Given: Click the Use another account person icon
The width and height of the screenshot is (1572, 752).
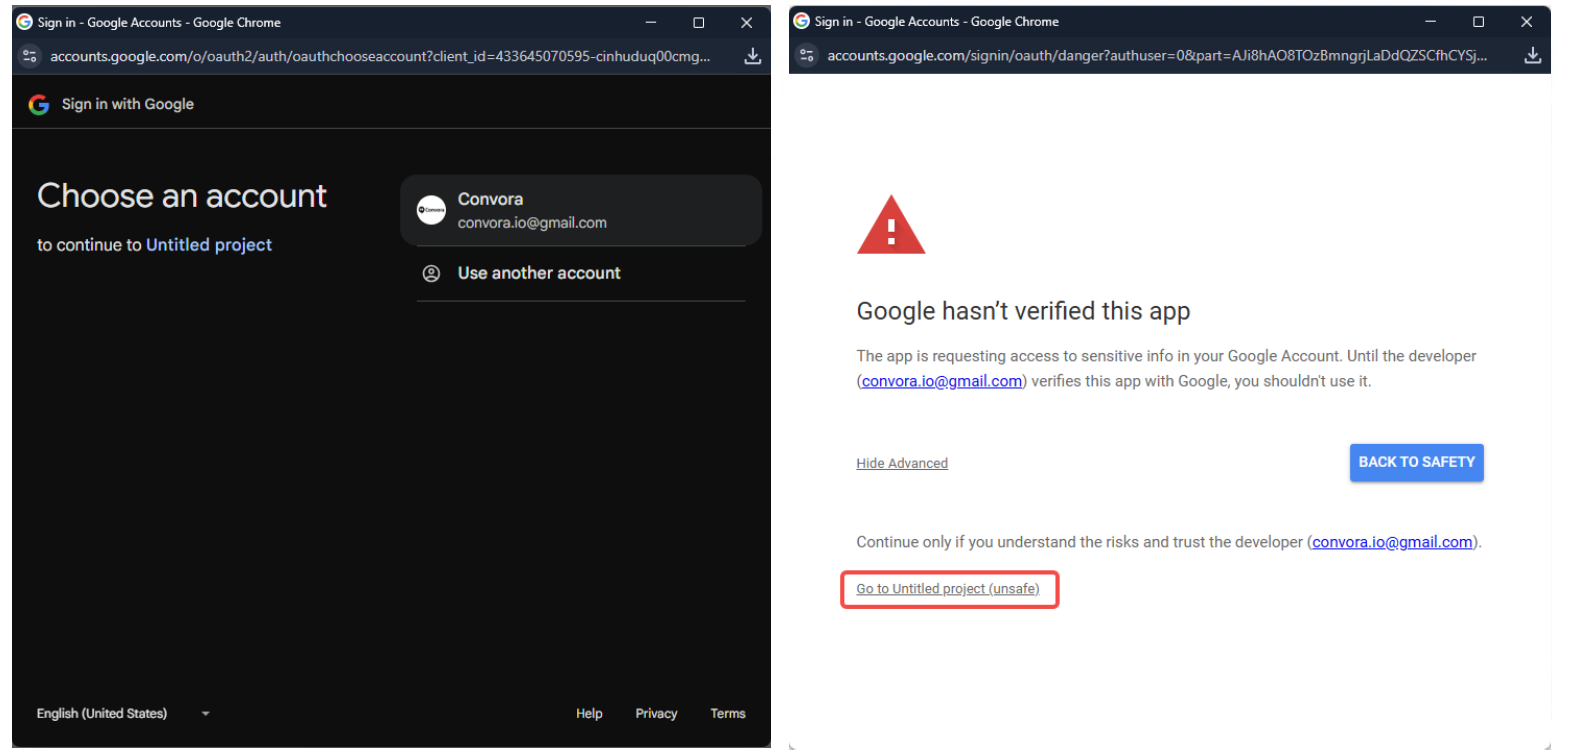Looking at the screenshot, I should (431, 273).
